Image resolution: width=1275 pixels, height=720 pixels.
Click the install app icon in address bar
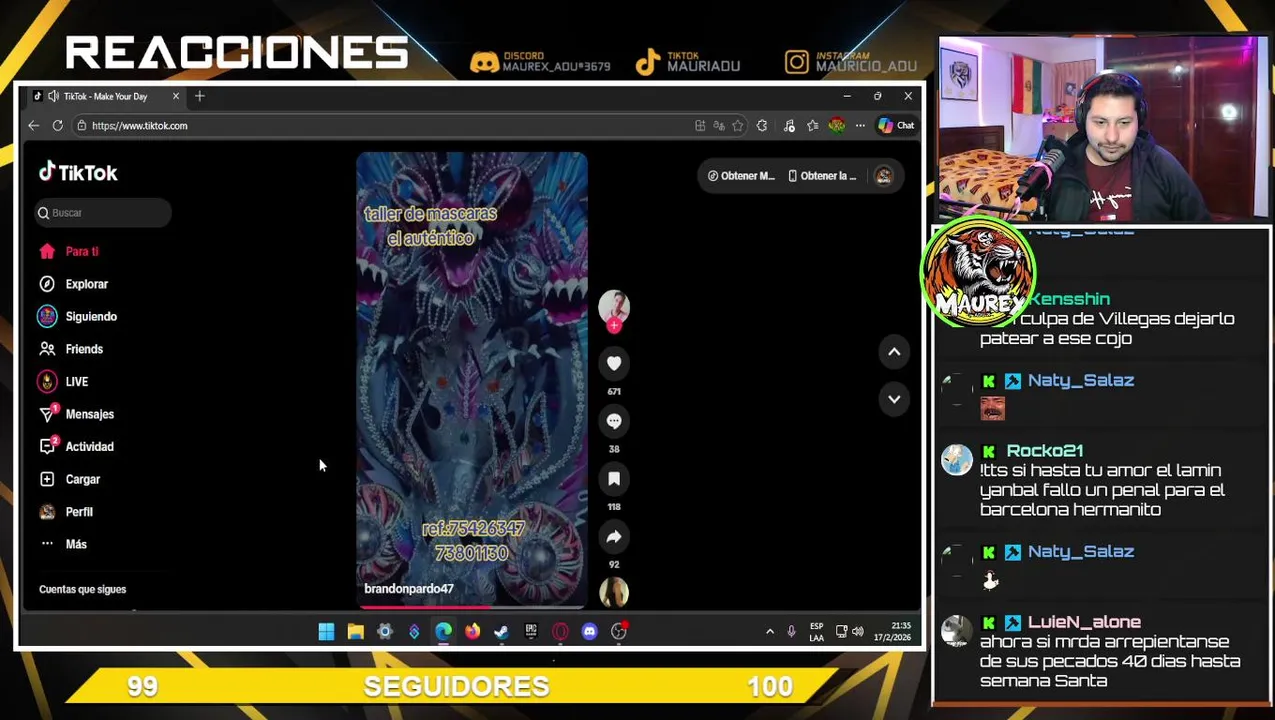700,126
